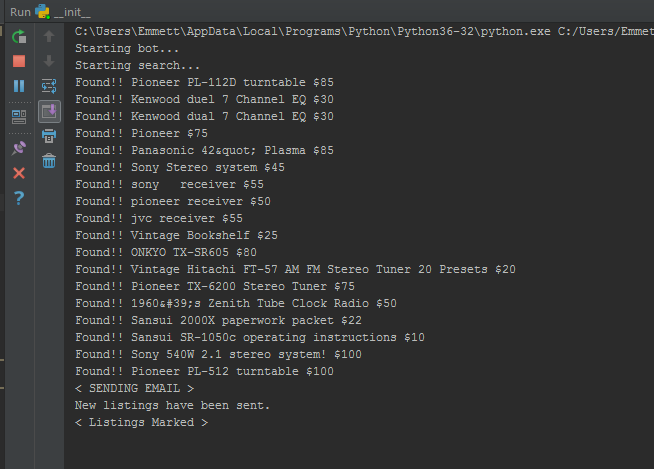Click the Up the Stack Trace arrow

tap(49, 37)
